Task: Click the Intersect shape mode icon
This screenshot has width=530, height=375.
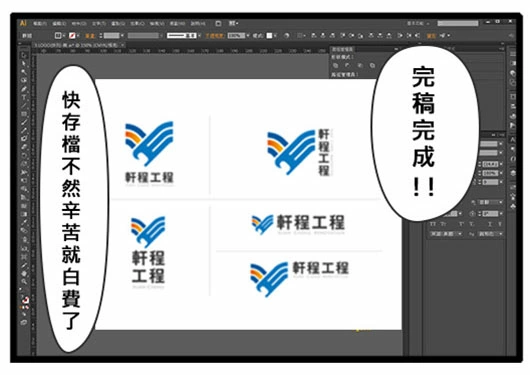Action: pos(360,65)
